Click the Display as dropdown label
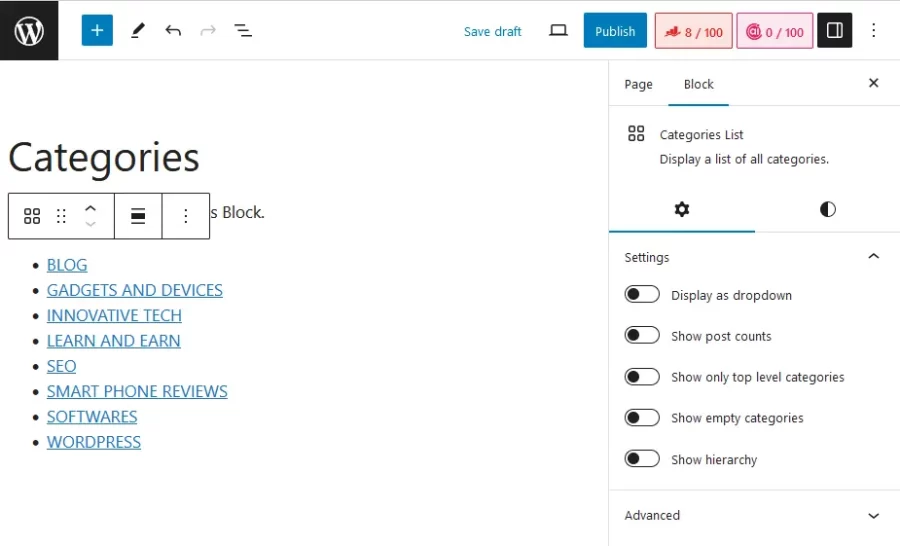900x546 pixels. click(731, 295)
